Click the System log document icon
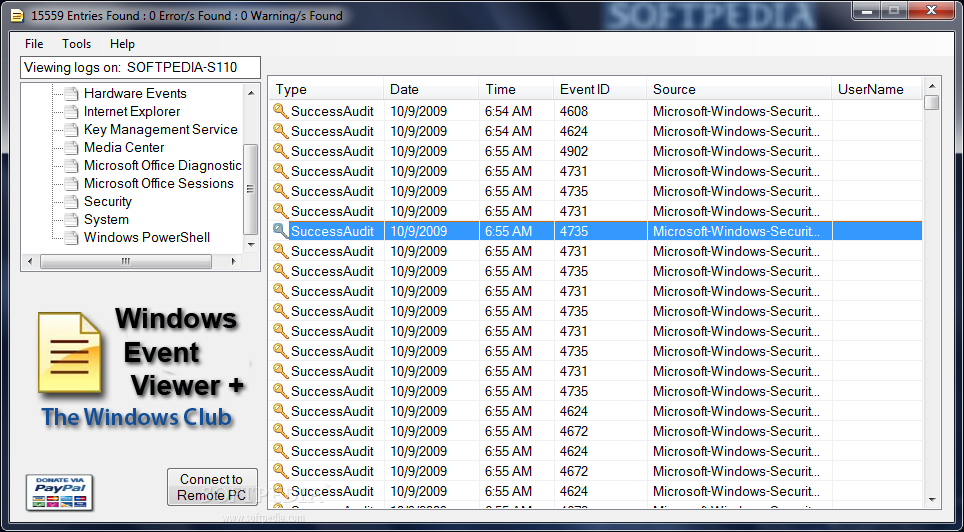The height and width of the screenshot is (532, 964). coord(72,220)
